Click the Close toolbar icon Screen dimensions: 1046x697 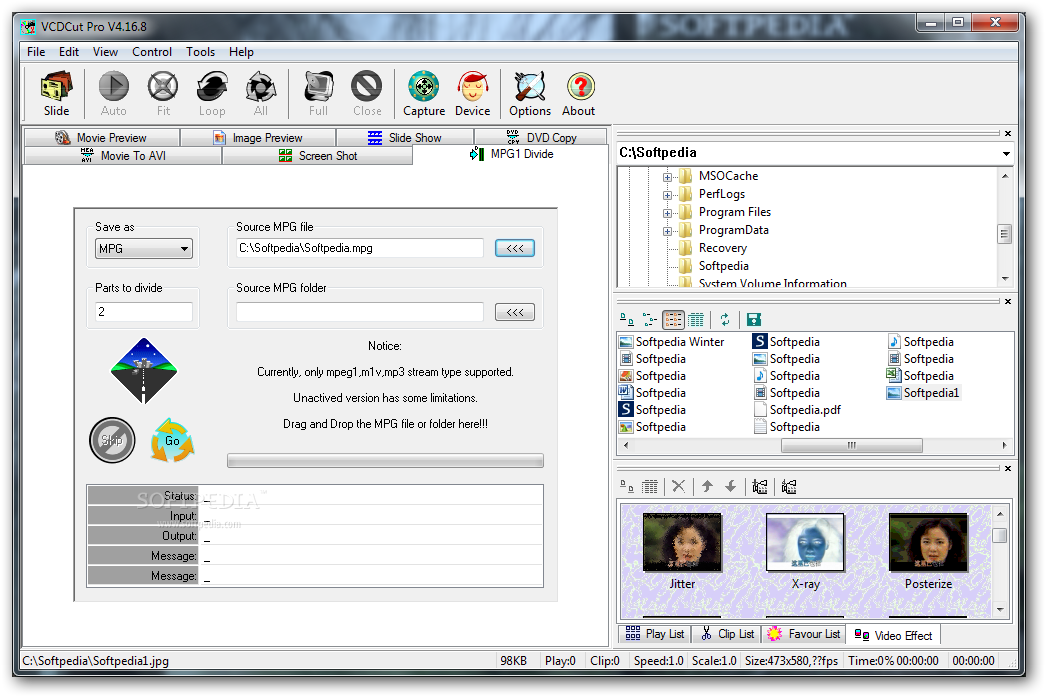click(367, 94)
